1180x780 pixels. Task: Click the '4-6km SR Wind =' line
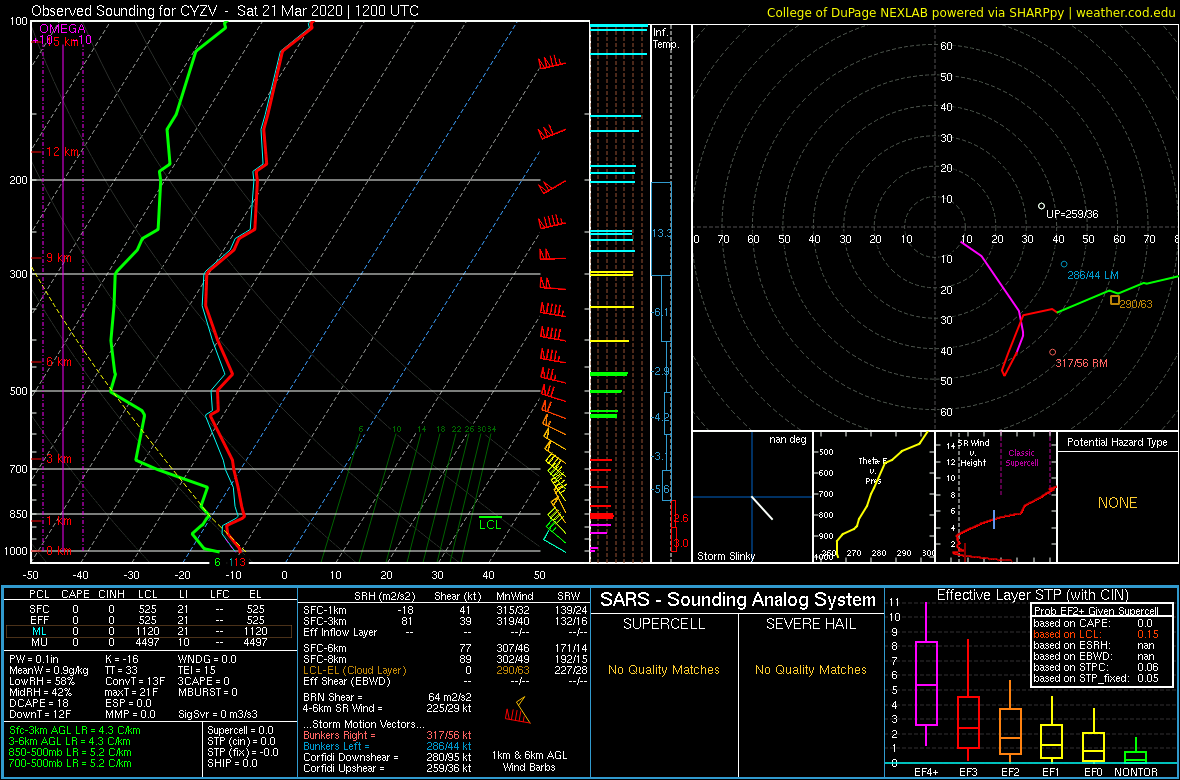click(x=388, y=708)
